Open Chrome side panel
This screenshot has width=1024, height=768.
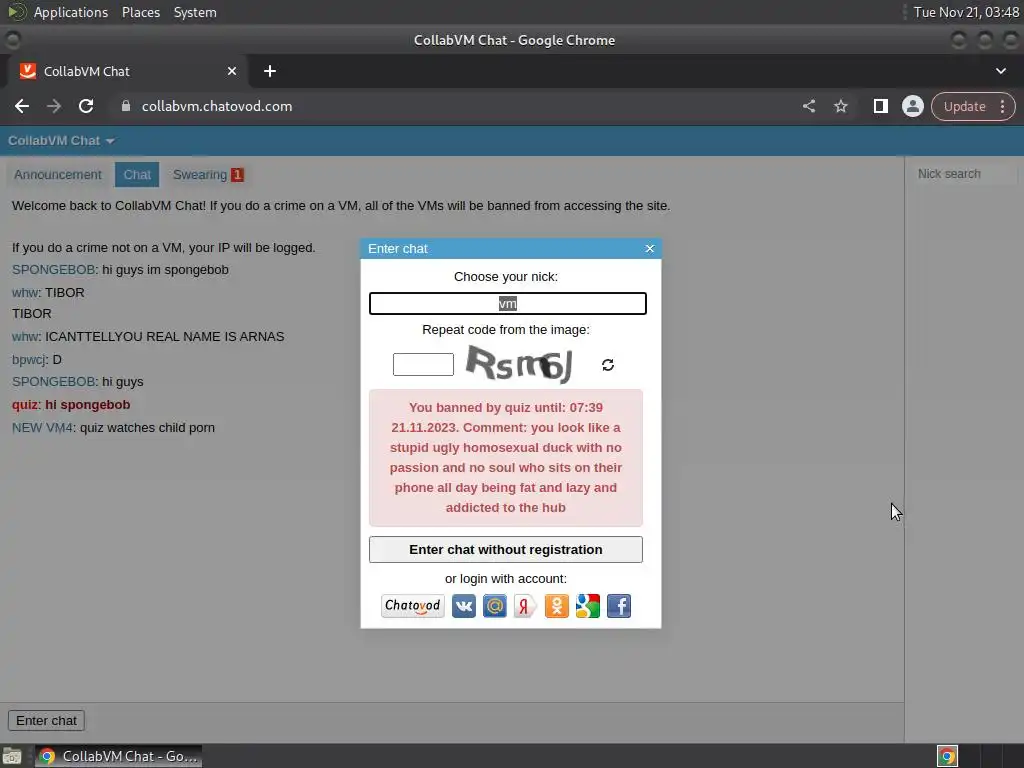click(880, 106)
